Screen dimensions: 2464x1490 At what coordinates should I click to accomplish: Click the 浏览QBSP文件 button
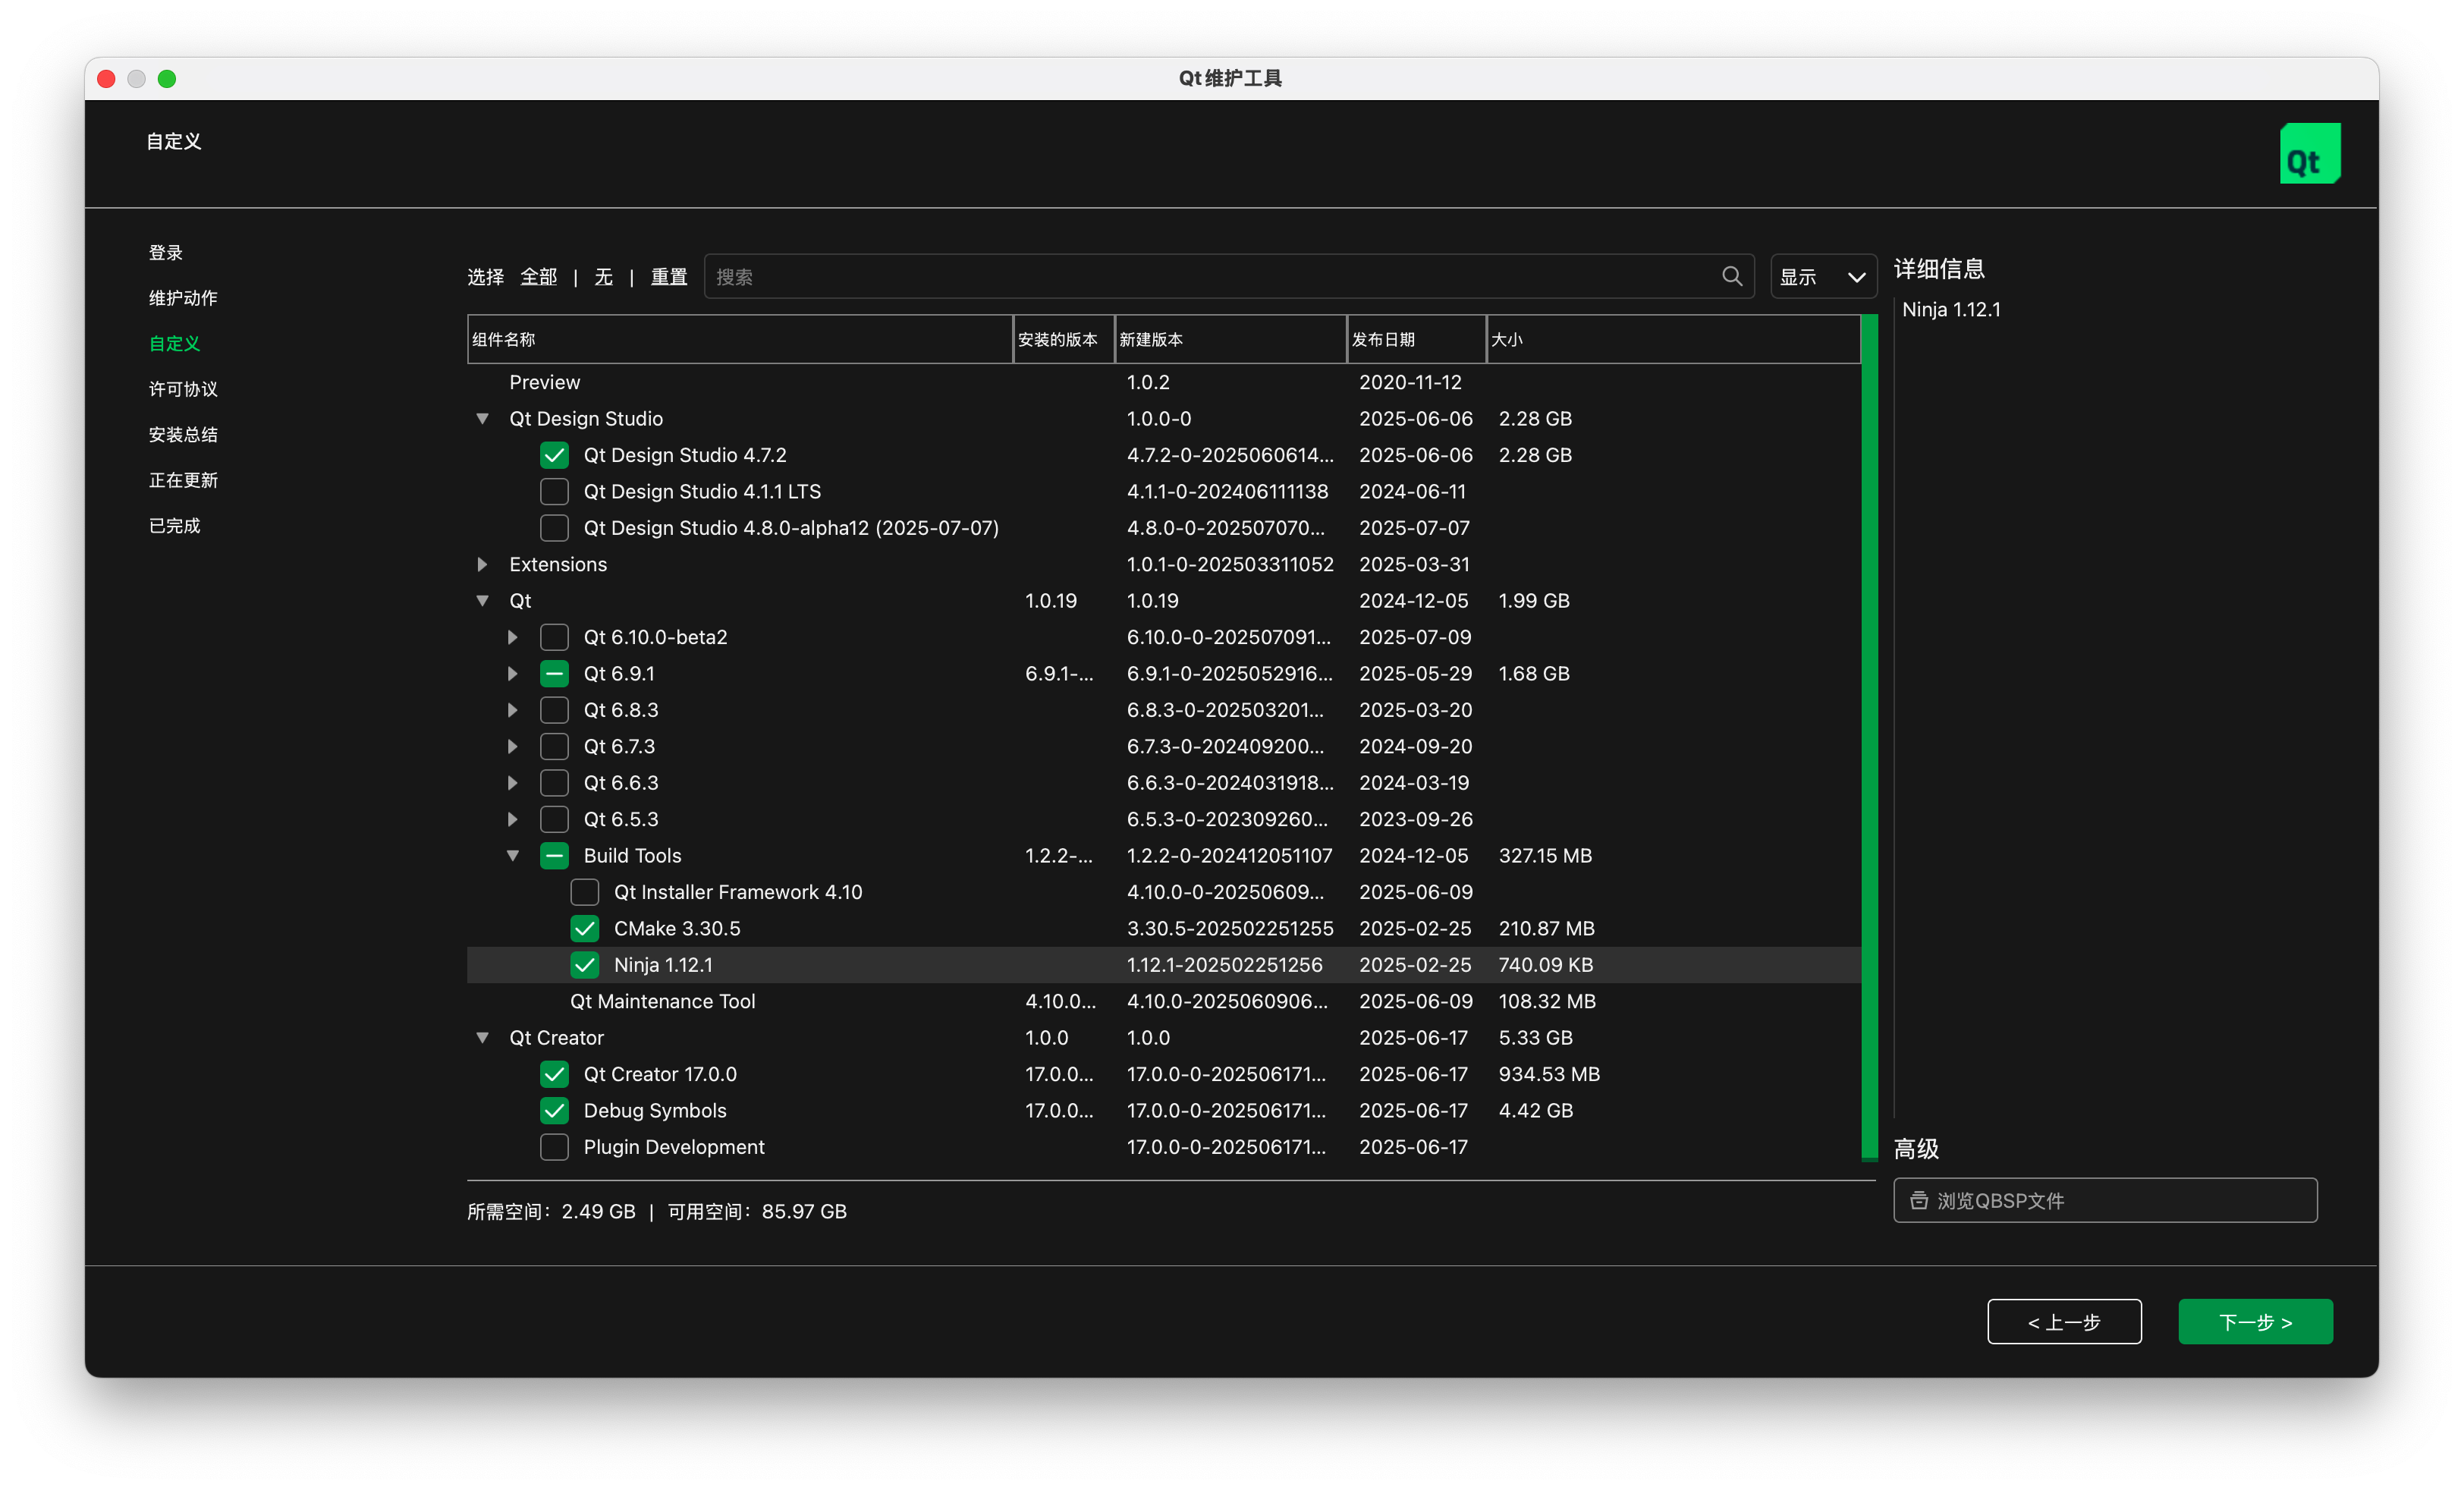point(2105,1200)
